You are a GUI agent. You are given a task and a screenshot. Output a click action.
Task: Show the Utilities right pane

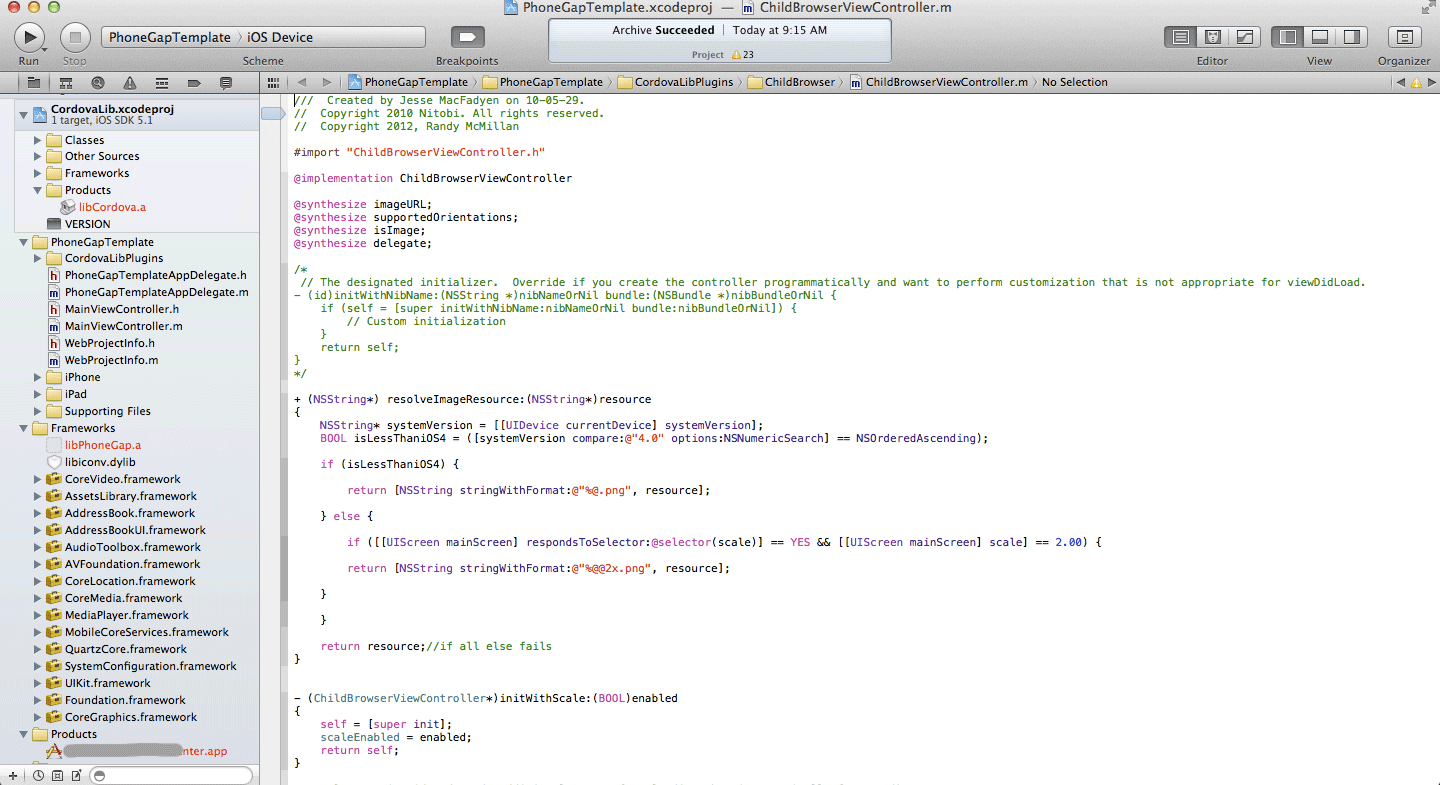click(1350, 38)
